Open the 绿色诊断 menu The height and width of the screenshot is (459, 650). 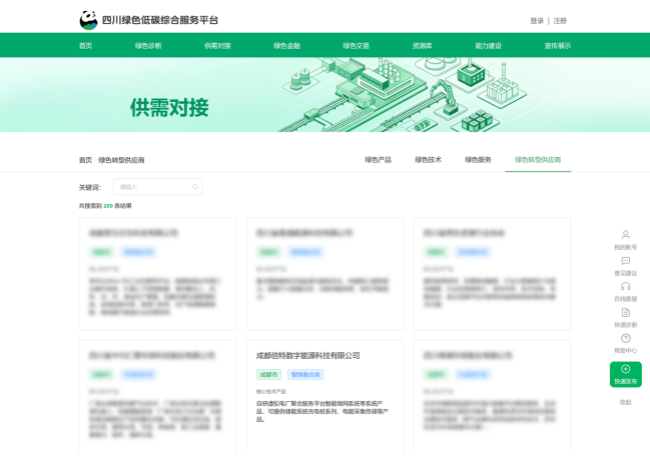point(148,46)
